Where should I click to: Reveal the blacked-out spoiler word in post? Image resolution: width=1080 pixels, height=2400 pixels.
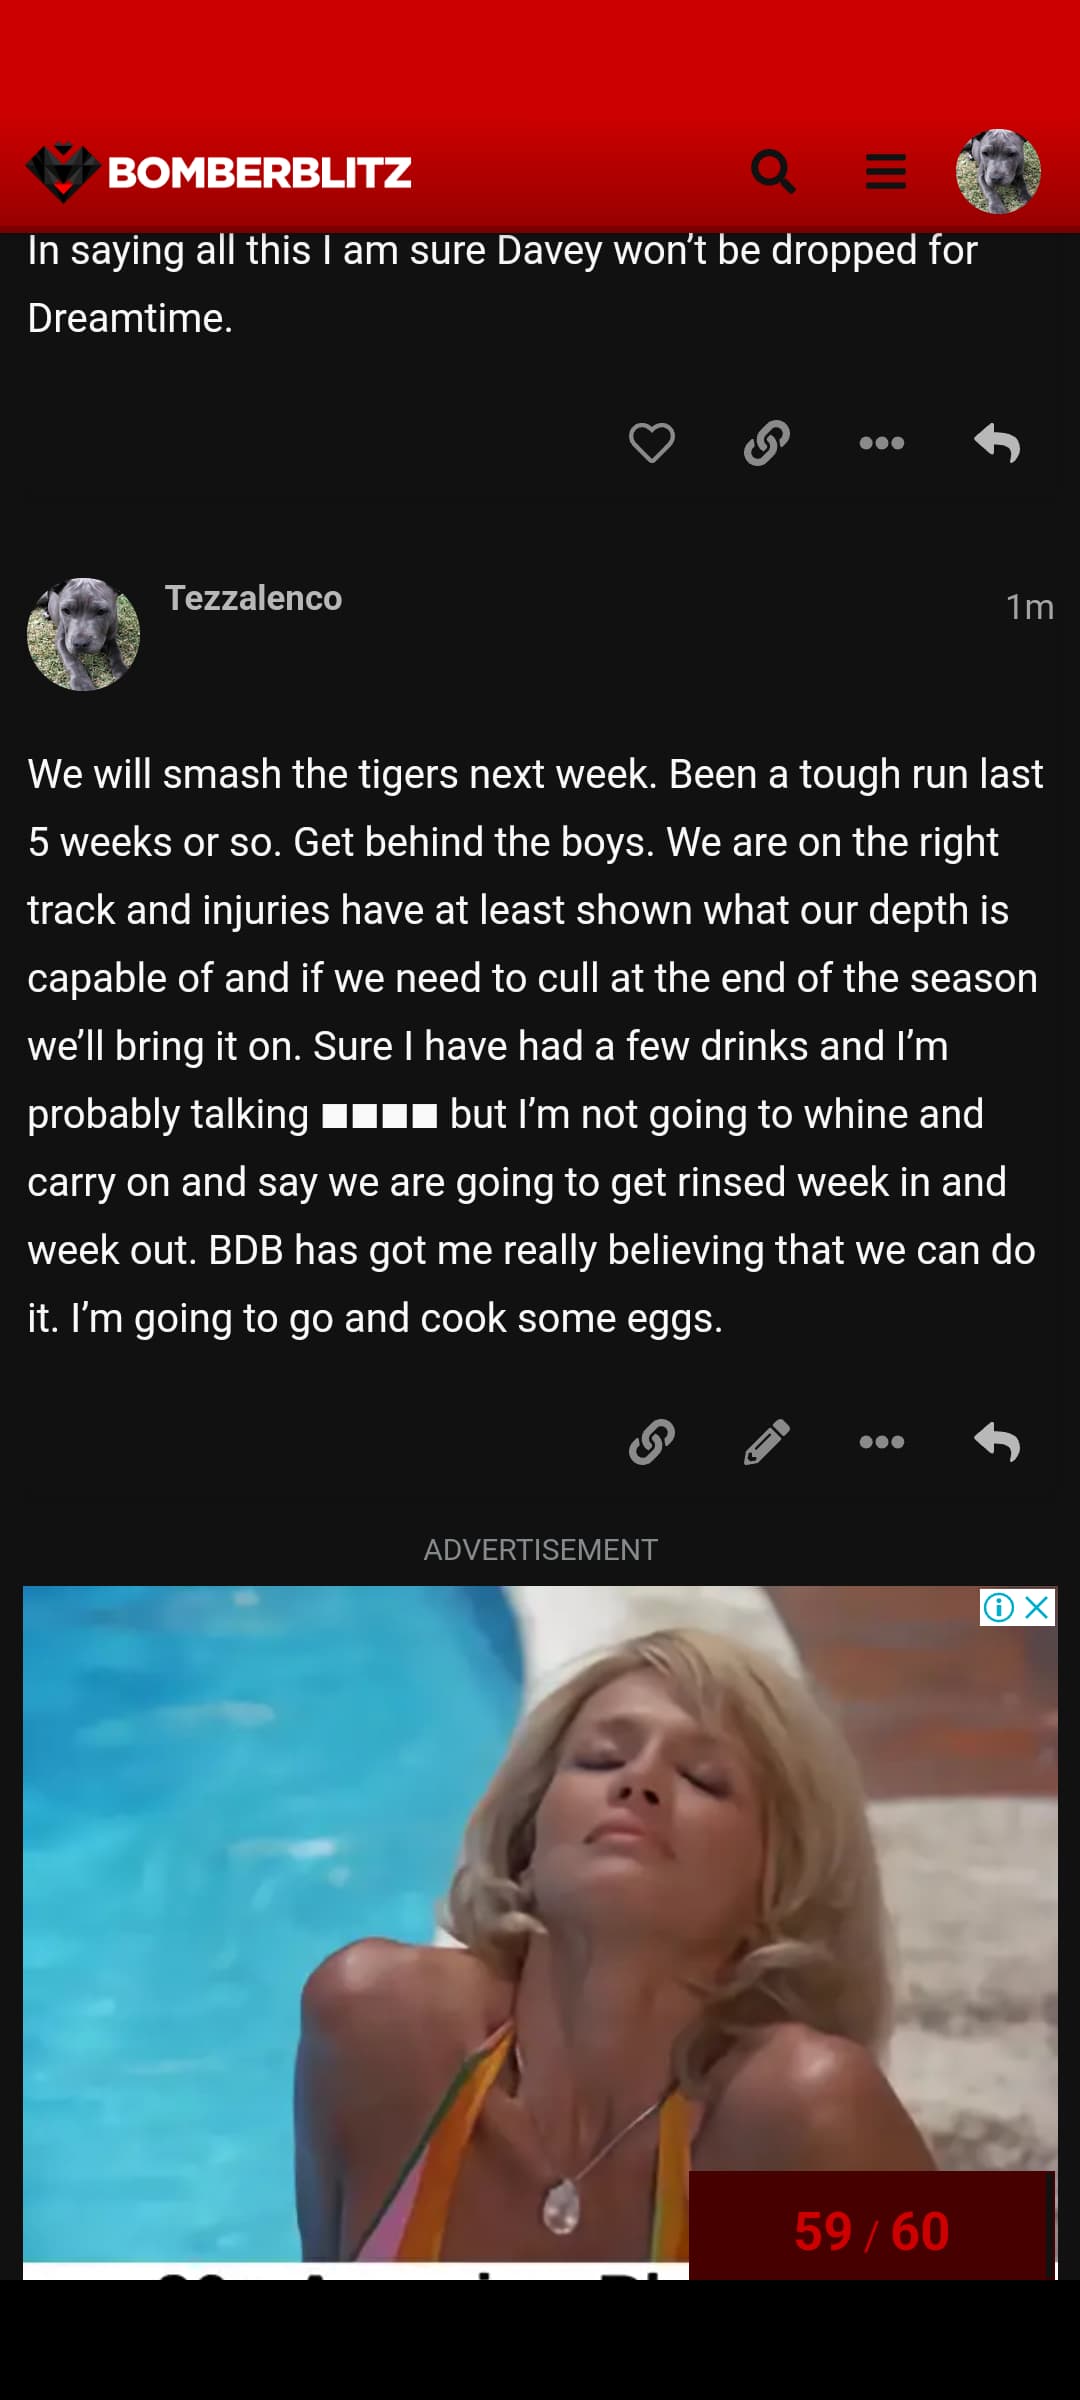[x=380, y=1115]
